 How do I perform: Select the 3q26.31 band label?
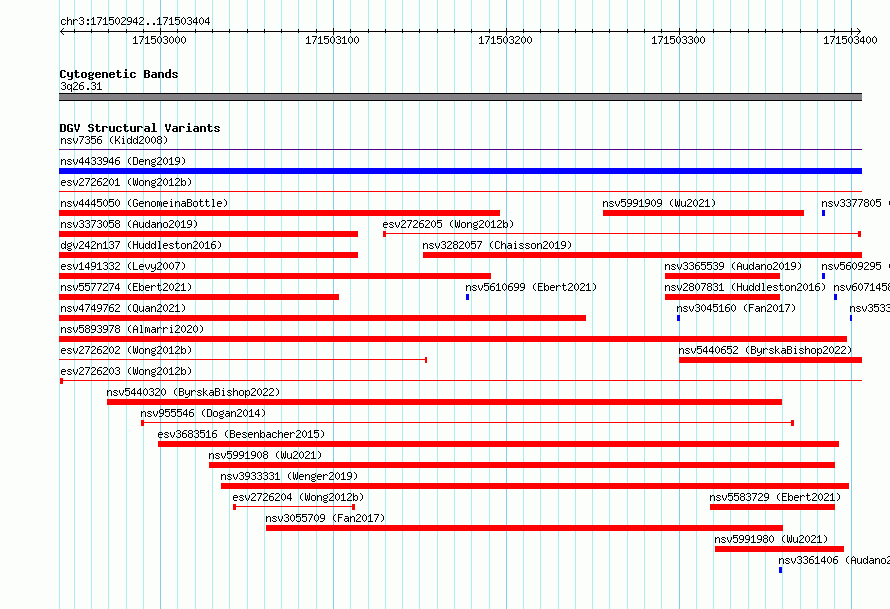81,86
